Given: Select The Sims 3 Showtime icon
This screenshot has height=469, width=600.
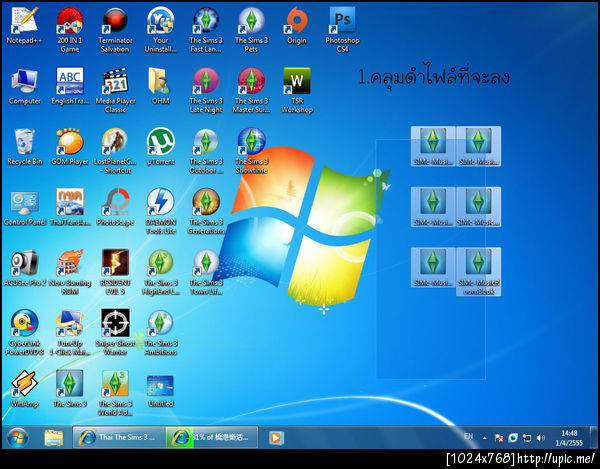Looking at the screenshot, I should point(251,151).
